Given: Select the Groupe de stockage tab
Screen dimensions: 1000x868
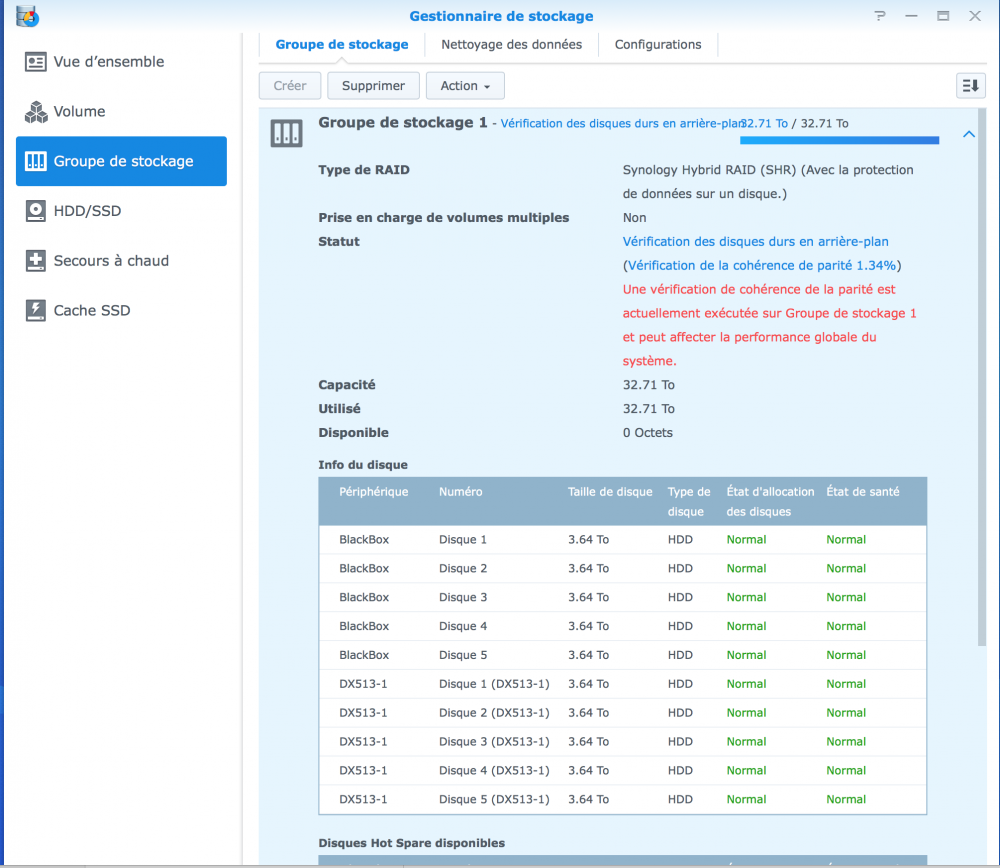Looking at the screenshot, I should pos(342,45).
